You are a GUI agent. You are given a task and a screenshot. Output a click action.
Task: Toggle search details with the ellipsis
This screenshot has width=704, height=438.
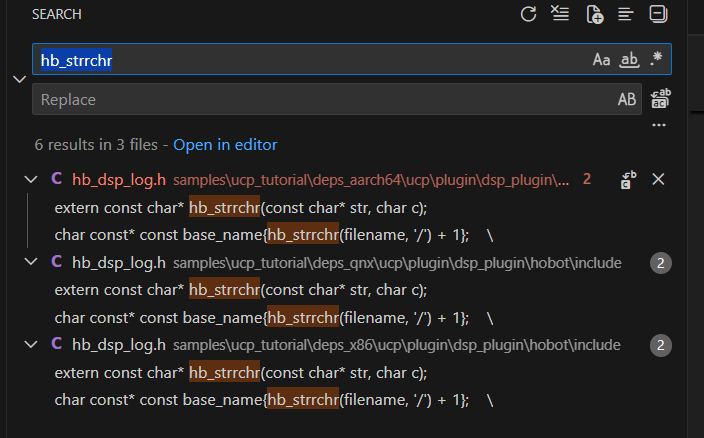pos(658,125)
